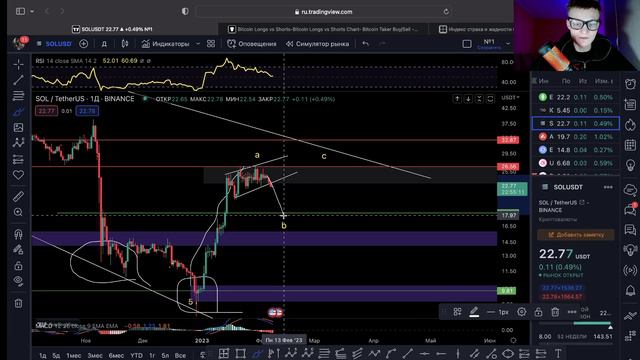Open the image icon tool in left sidebar
The image size is (640, 360).
tap(18, 127)
